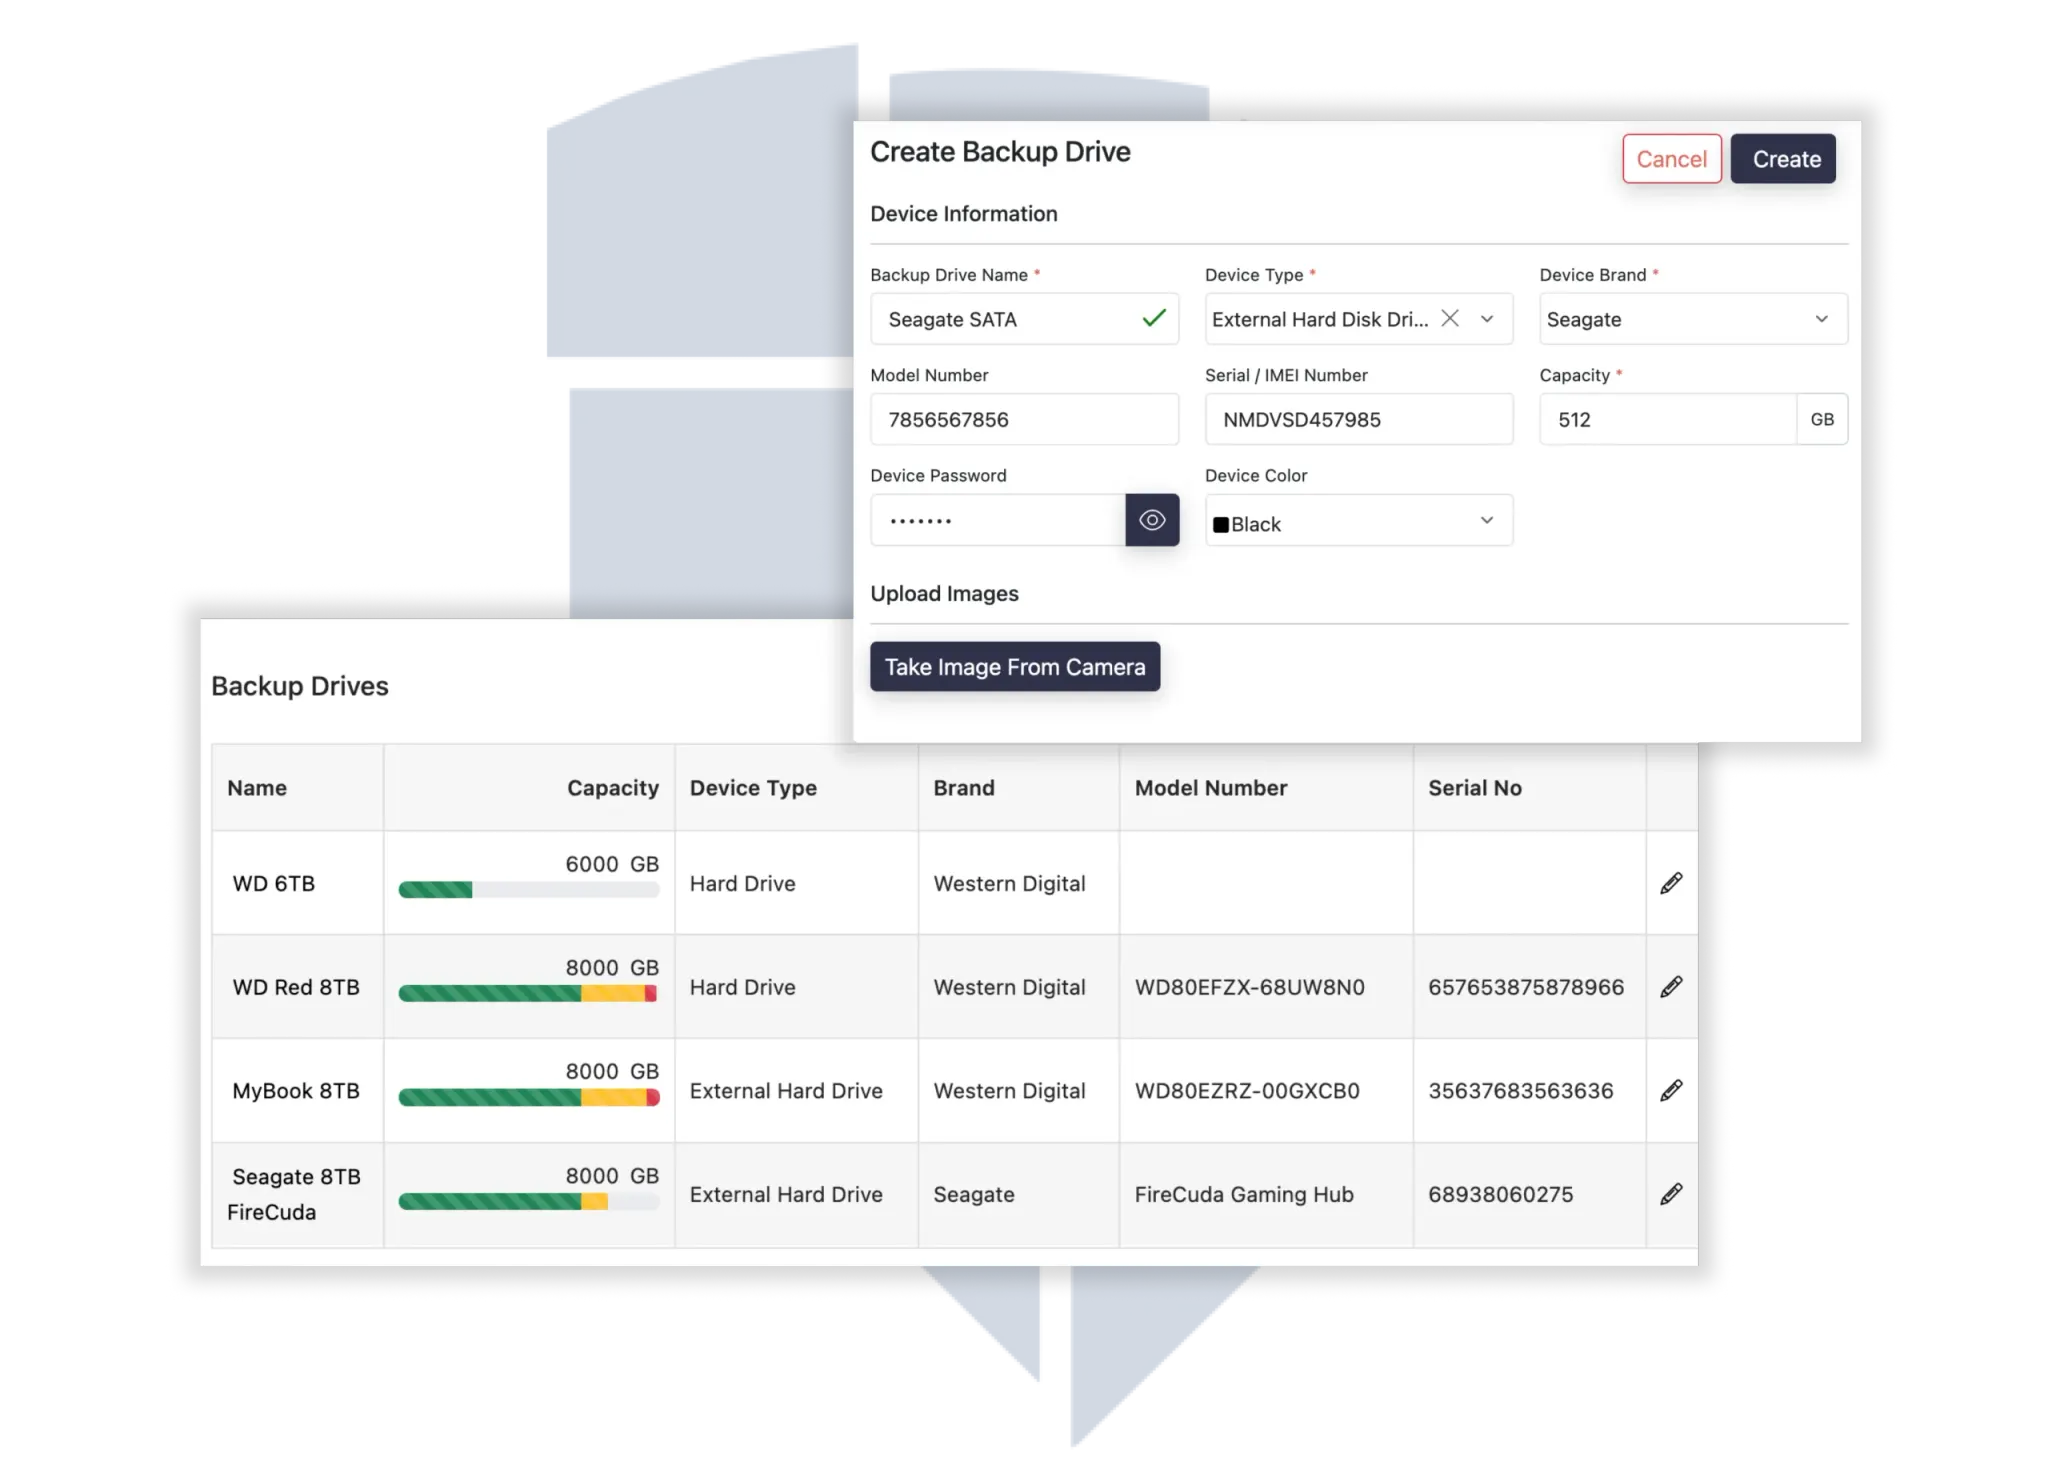Image resolution: width=2048 pixels, height=1470 pixels.
Task: Open the Device Color Black dropdown
Action: point(1359,520)
